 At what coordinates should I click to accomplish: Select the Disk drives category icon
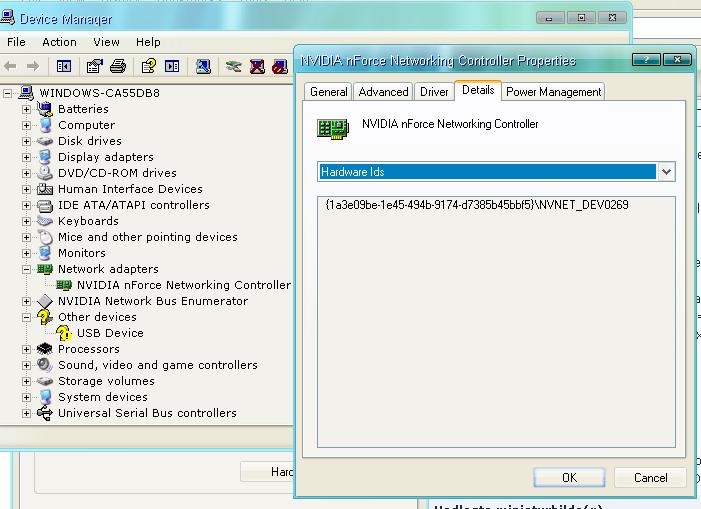tap(45, 141)
